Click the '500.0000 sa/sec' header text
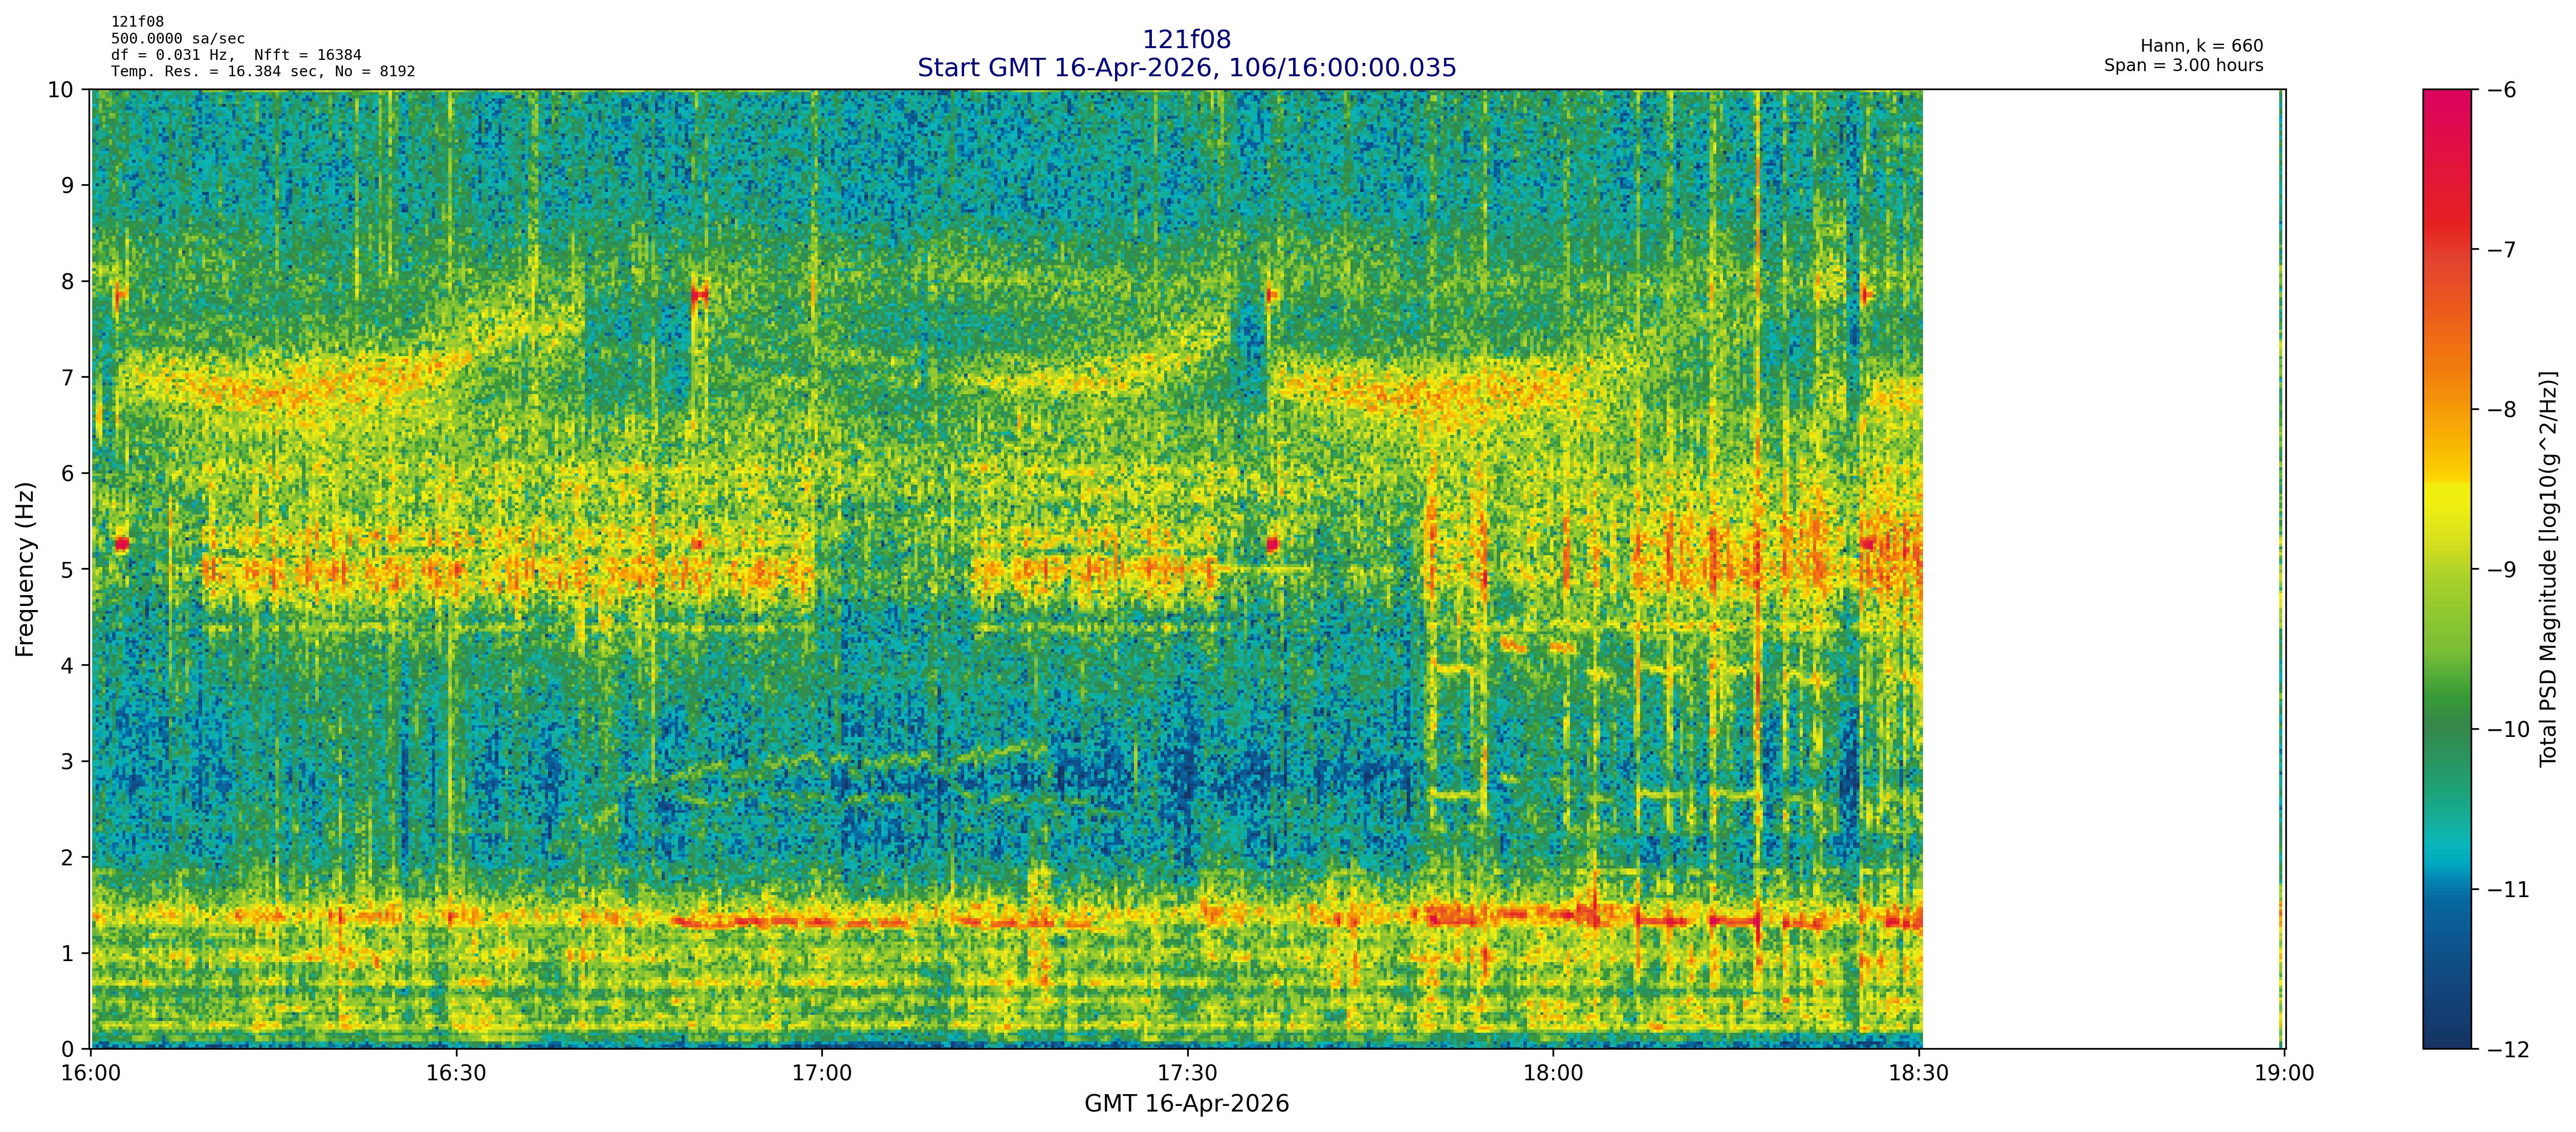 (x=178, y=39)
